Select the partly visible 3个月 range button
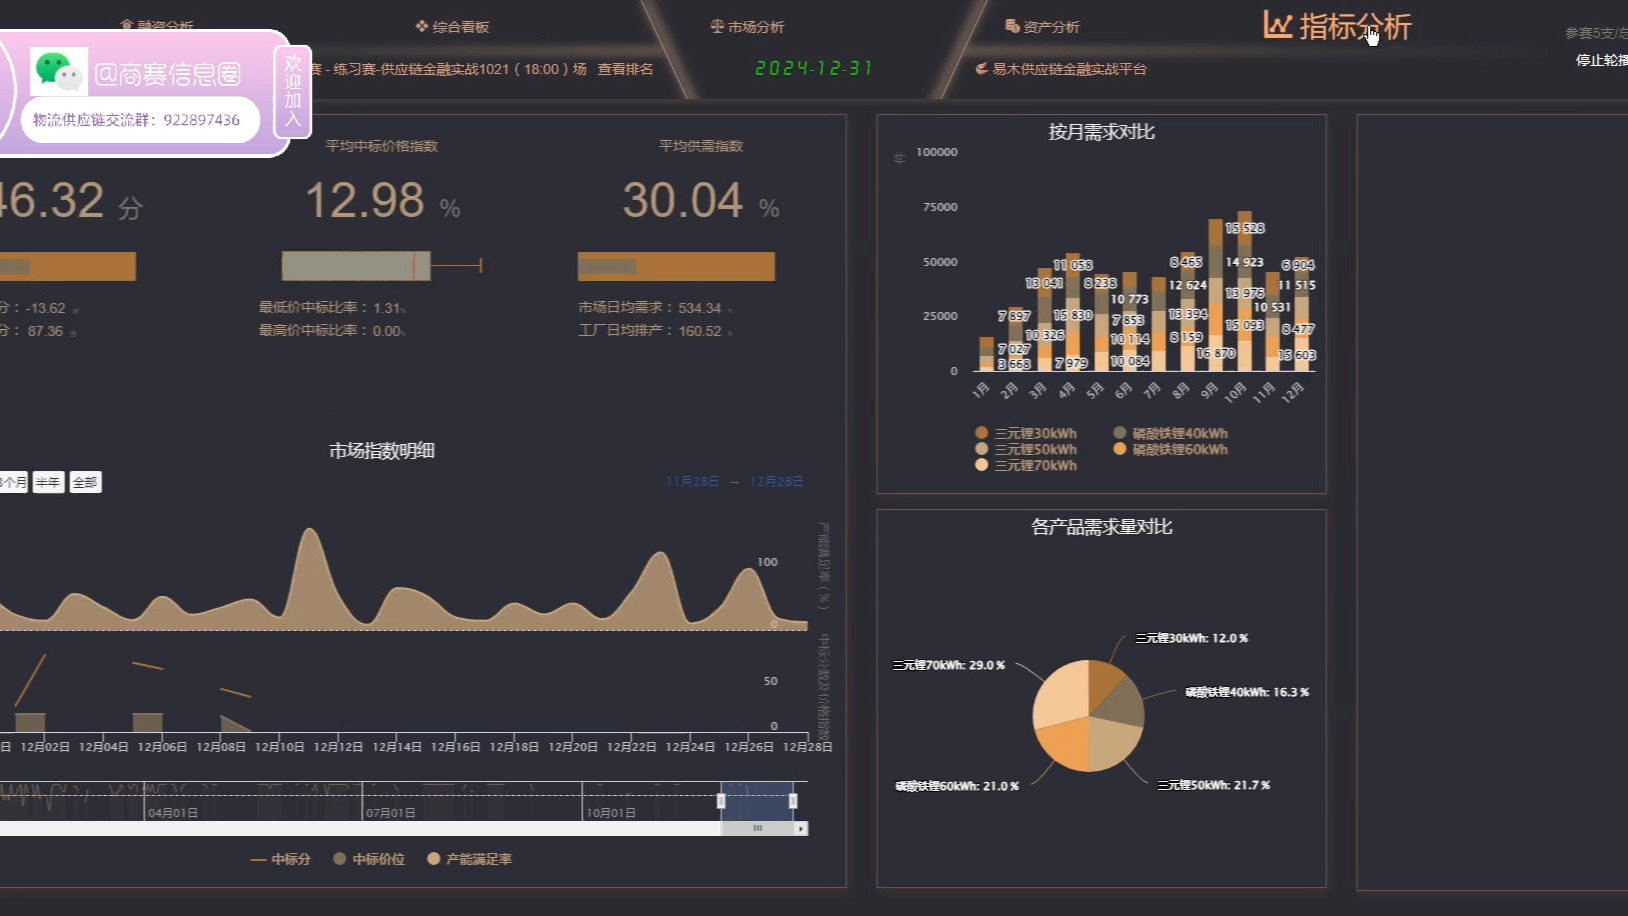1628x916 pixels. click(x=13, y=482)
